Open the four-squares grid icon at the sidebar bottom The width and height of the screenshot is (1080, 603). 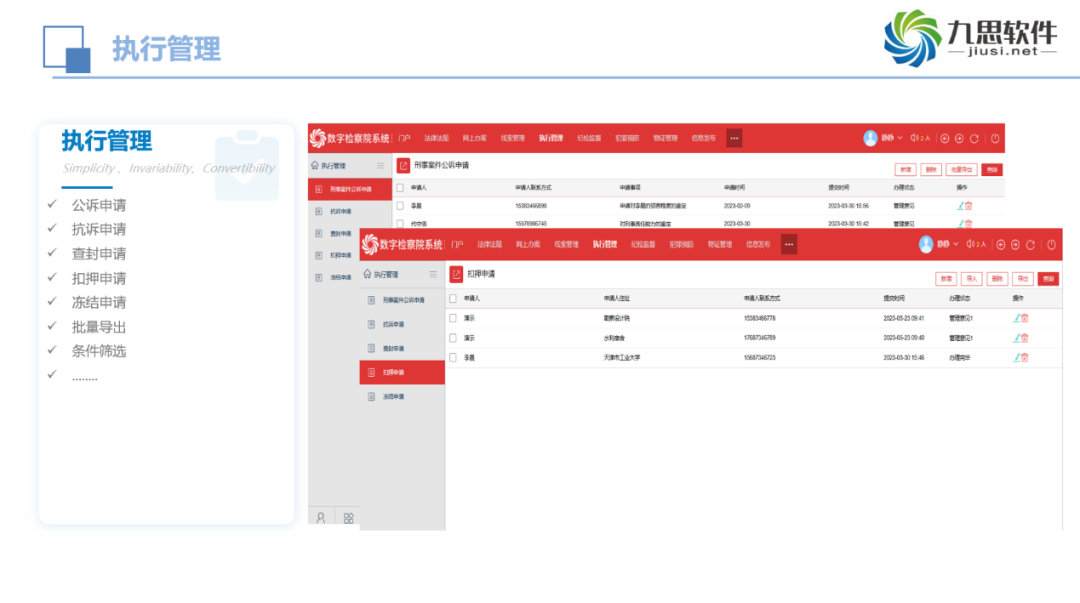349,518
